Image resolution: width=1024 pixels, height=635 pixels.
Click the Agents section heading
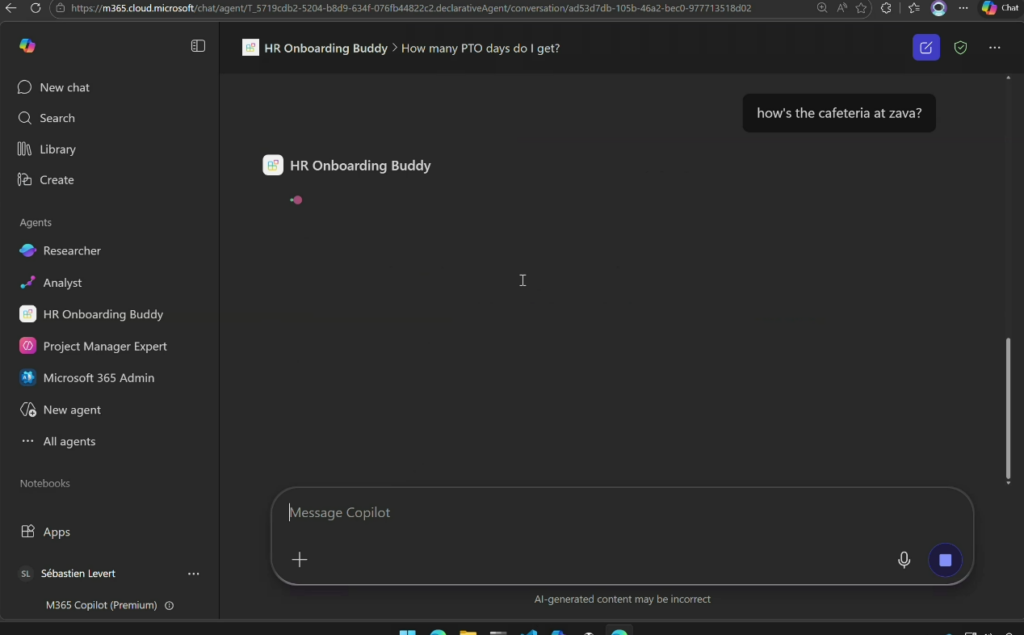[x=35, y=223]
